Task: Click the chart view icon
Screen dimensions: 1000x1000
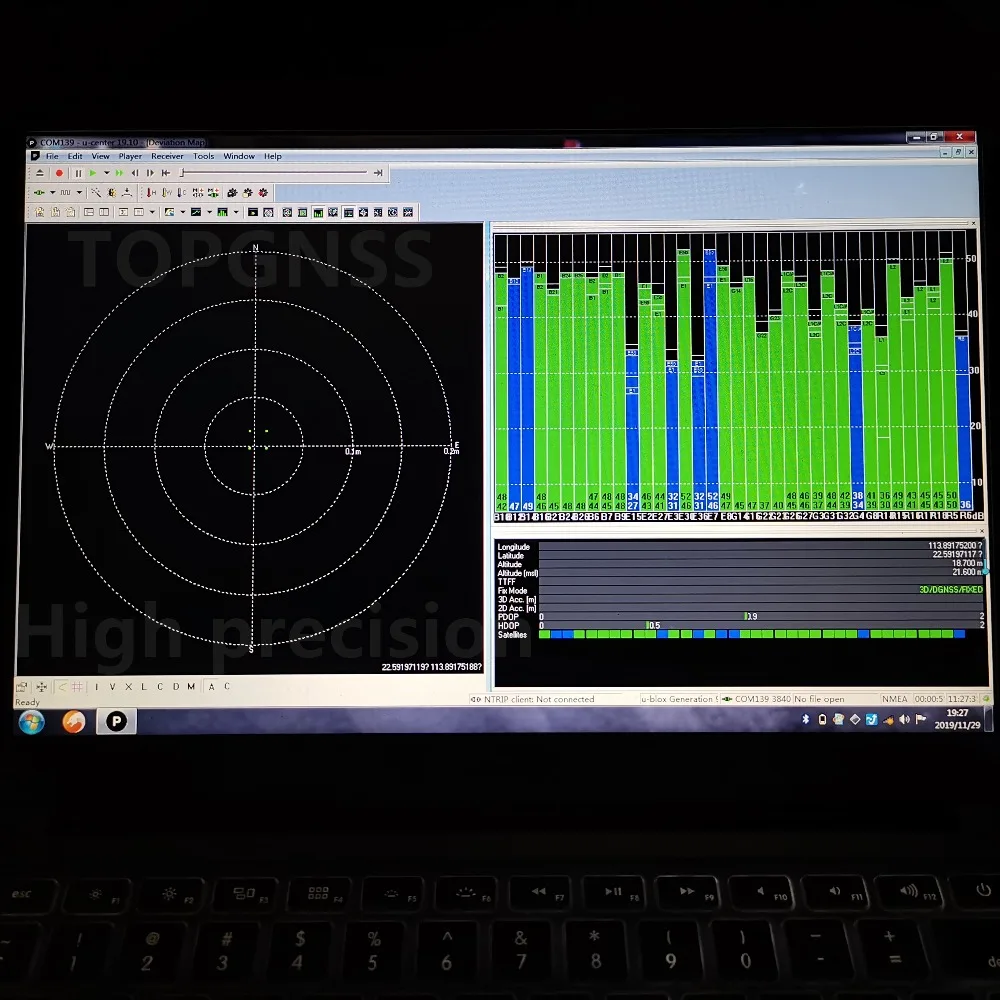Action: click(x=196, y=212)
